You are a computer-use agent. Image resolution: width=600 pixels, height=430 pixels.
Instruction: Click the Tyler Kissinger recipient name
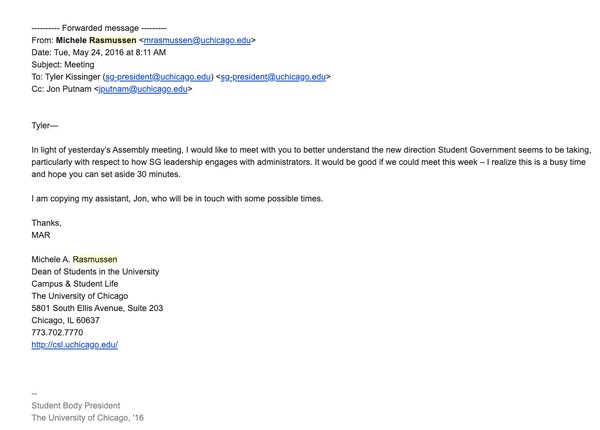pyautogui.click(x=73, y=77)
